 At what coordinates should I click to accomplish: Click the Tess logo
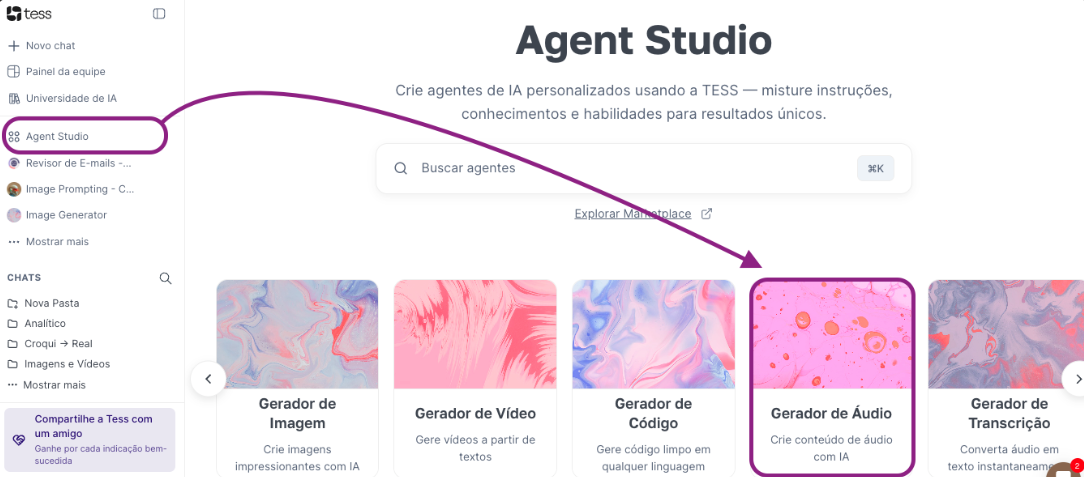[29, 14]
